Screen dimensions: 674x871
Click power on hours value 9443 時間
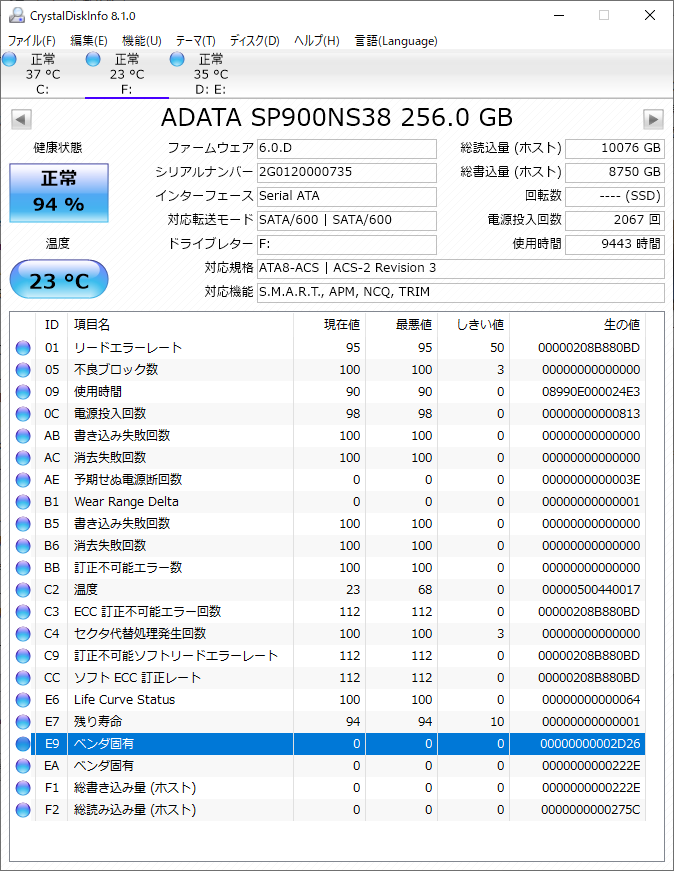(x=615, y=244)
